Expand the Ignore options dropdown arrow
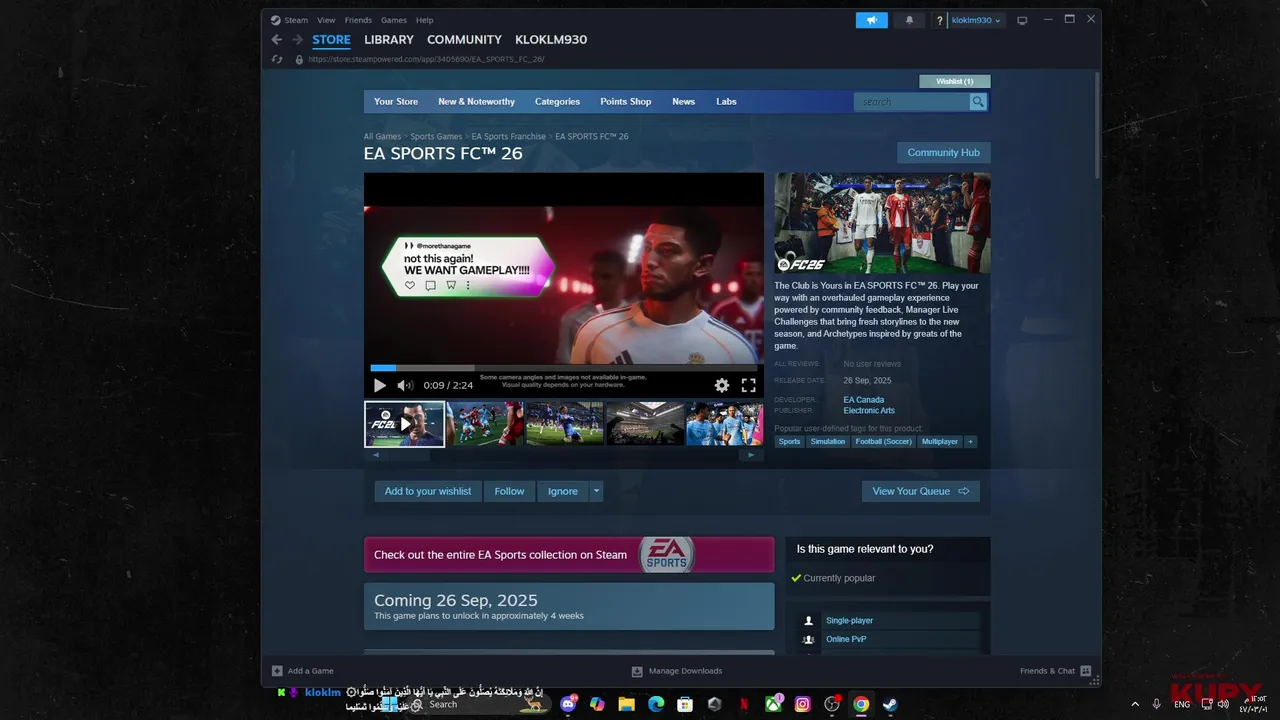This screenshot has height=720, width=1280. pos(596,491)
